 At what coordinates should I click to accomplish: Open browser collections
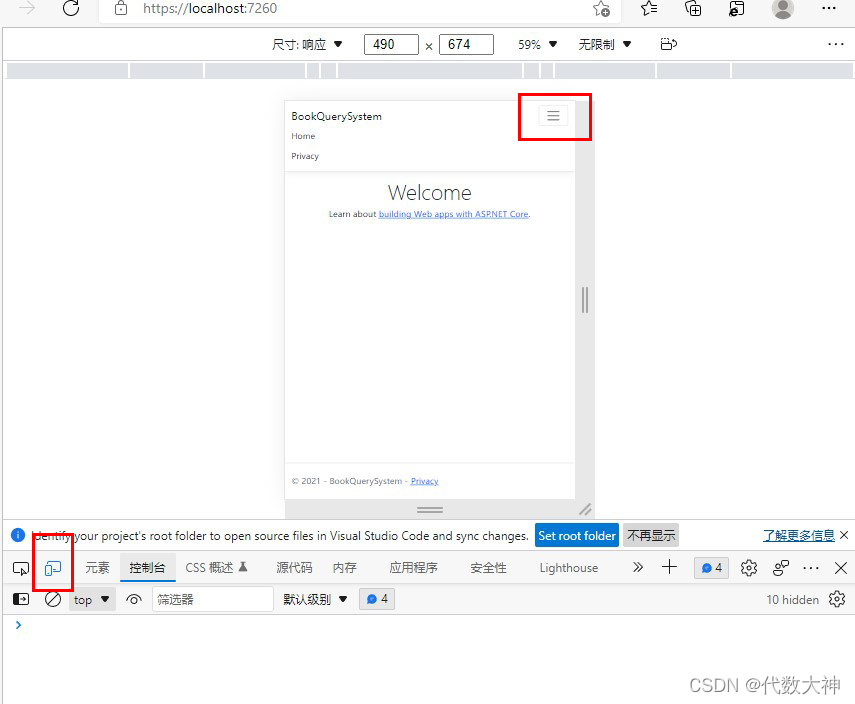tap(693, 8)
